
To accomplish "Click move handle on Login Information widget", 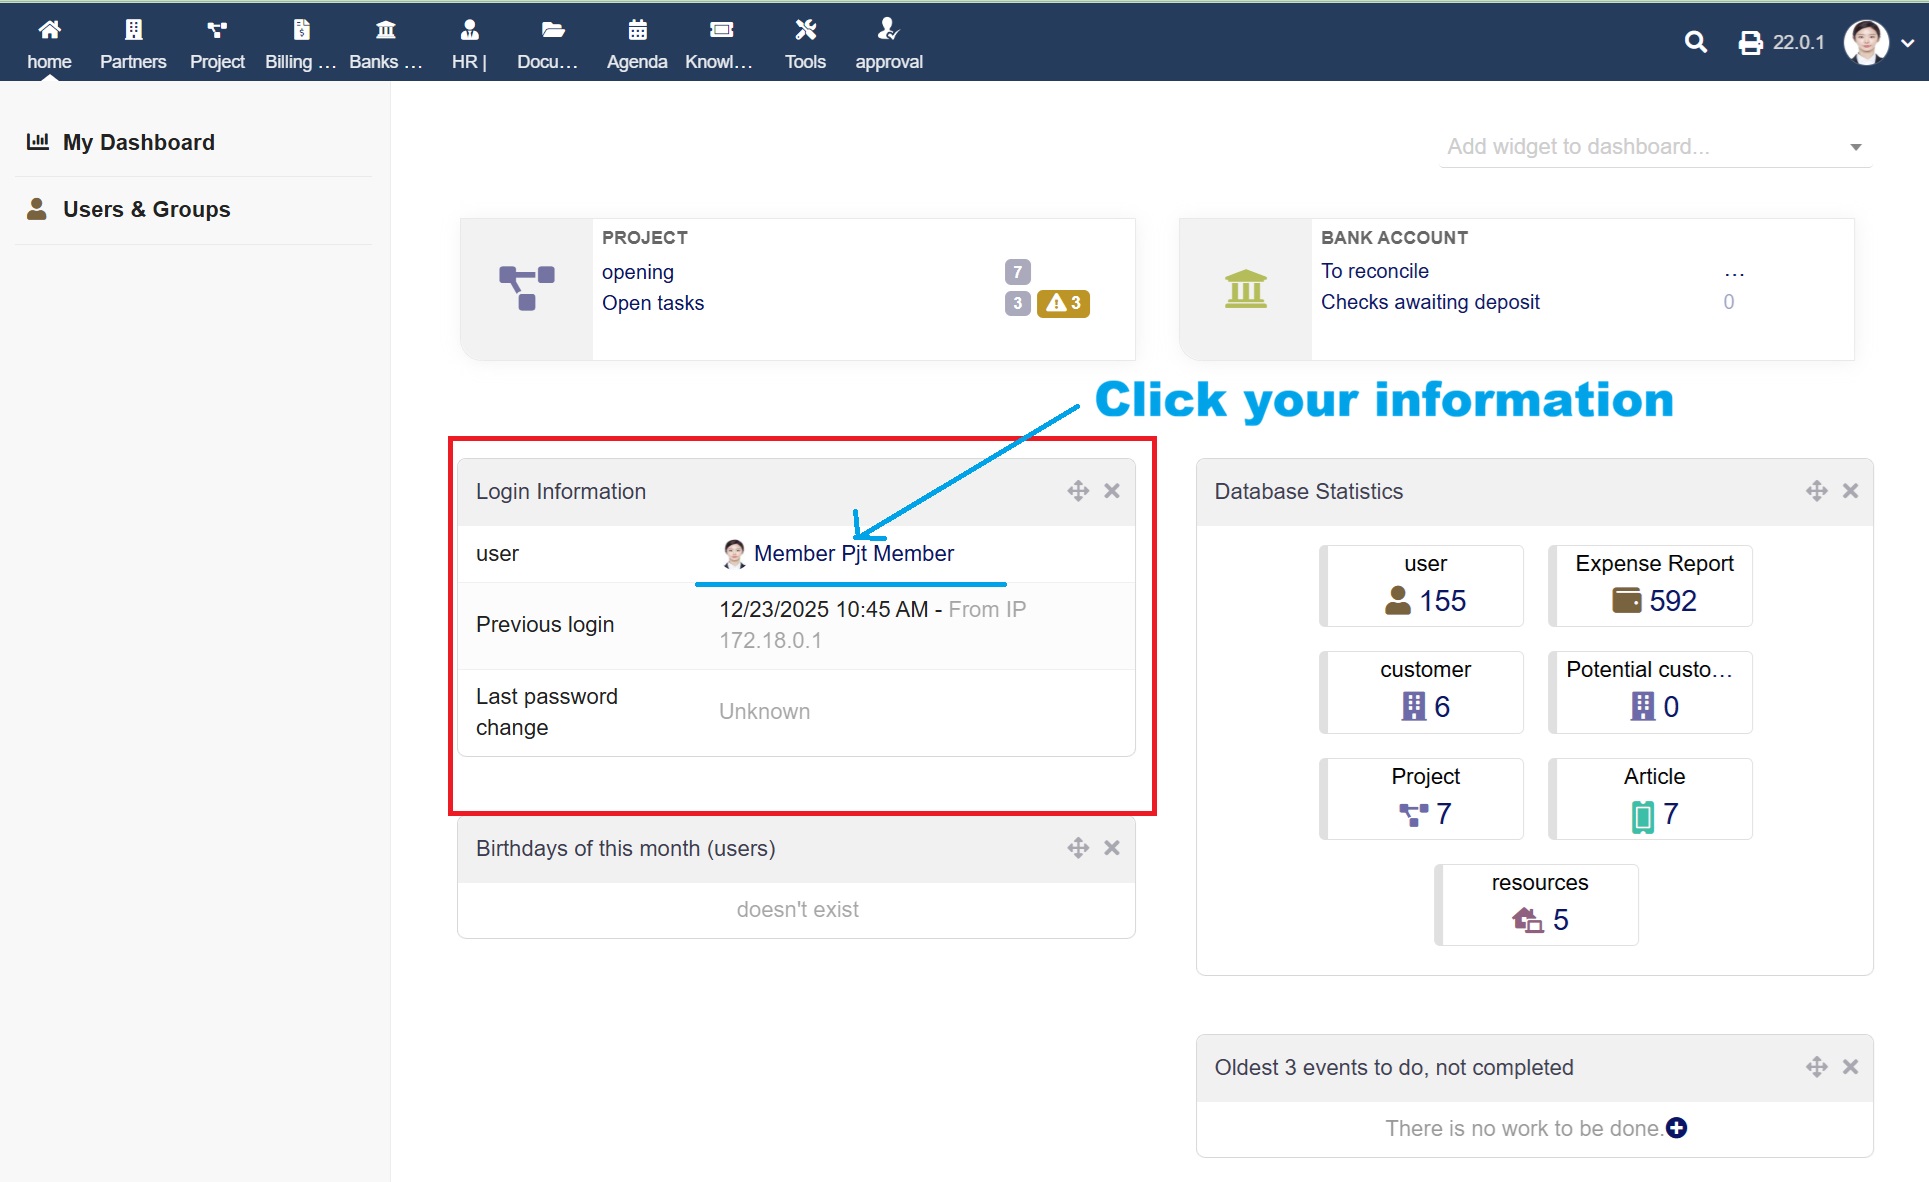I will (x=1078, y=491).
